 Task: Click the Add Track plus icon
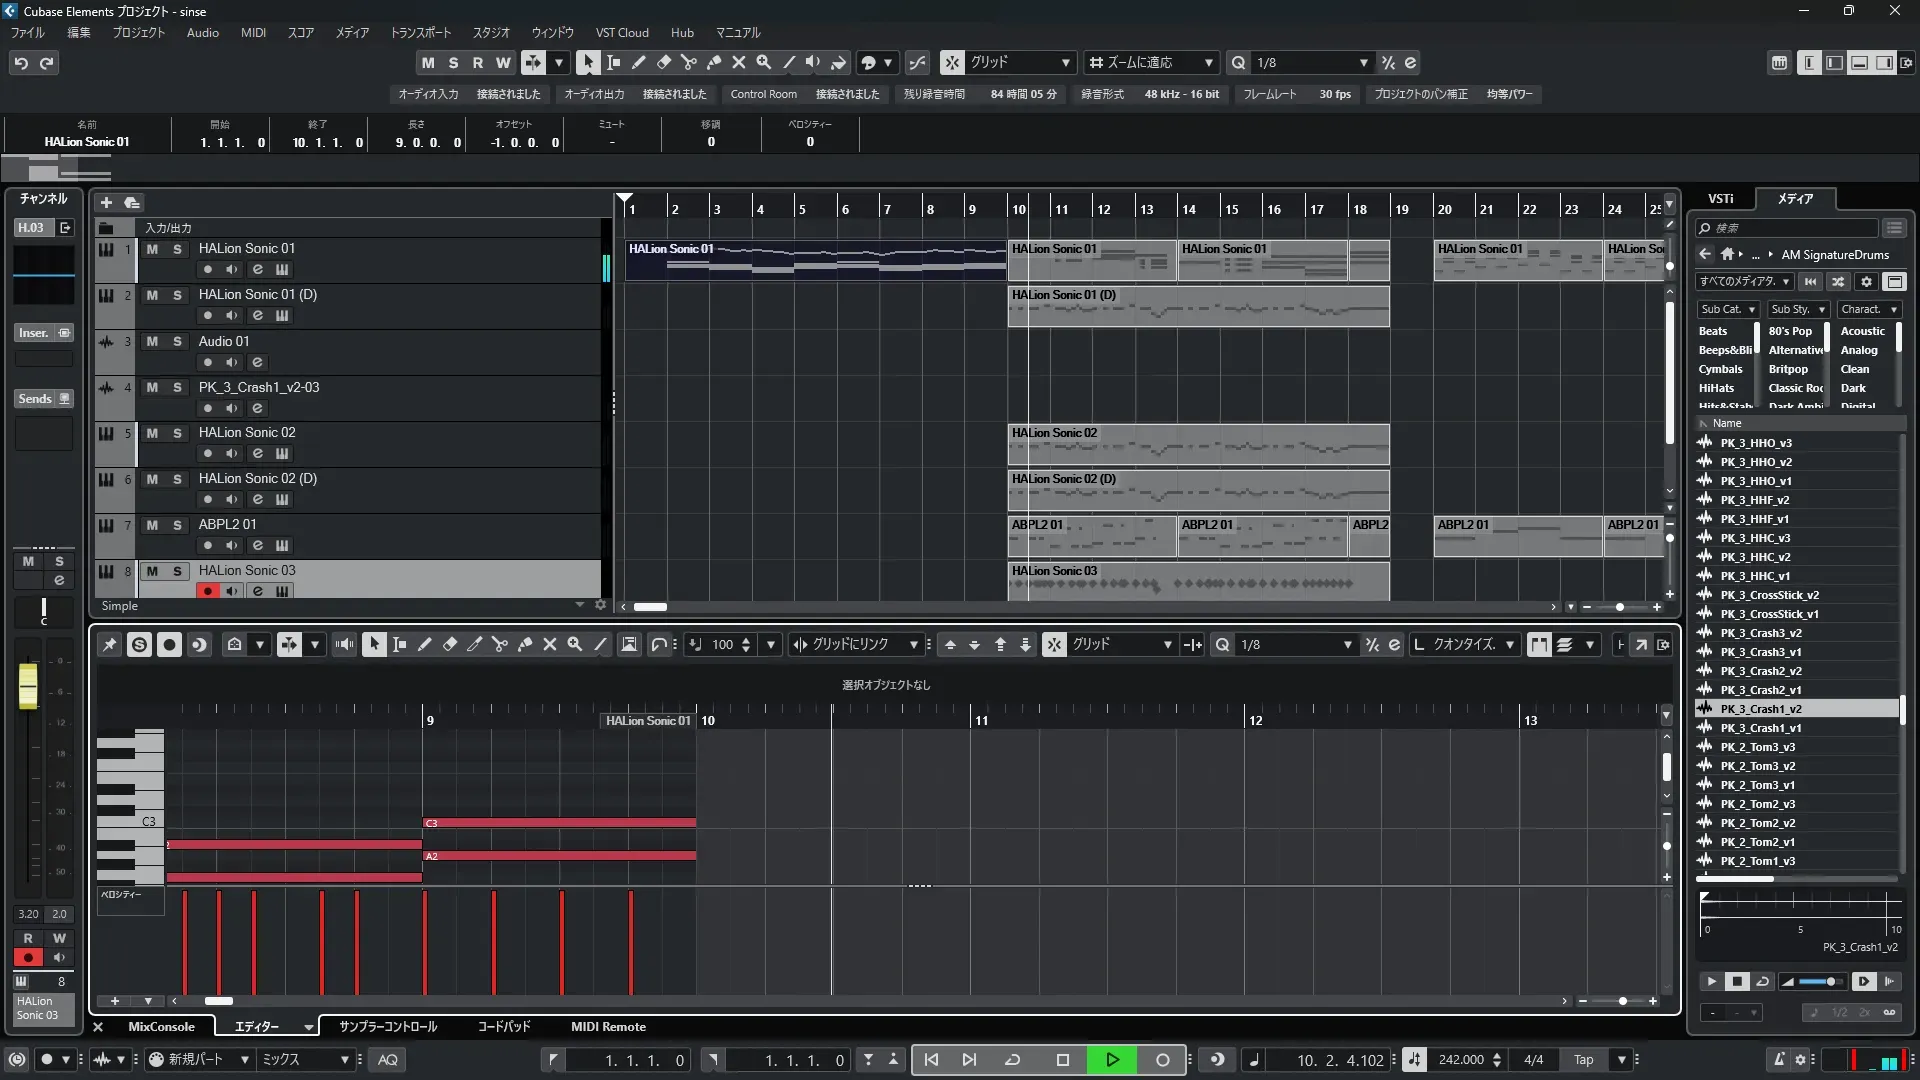(106, 202)
